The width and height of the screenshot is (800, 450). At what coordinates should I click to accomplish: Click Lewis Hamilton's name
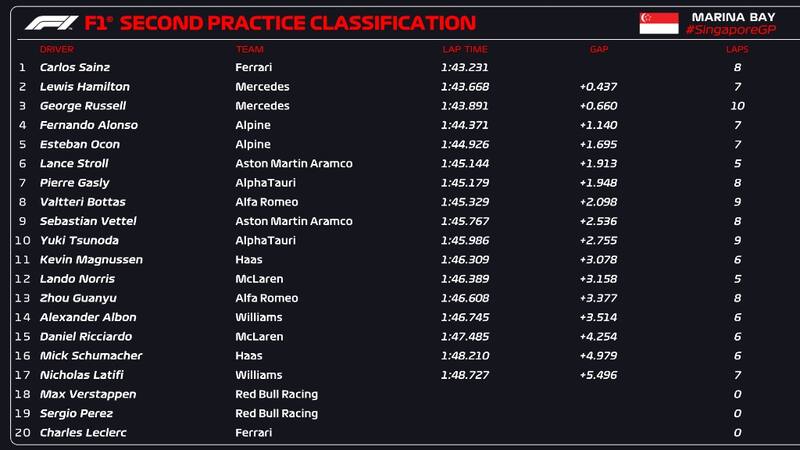click(85, 87)
